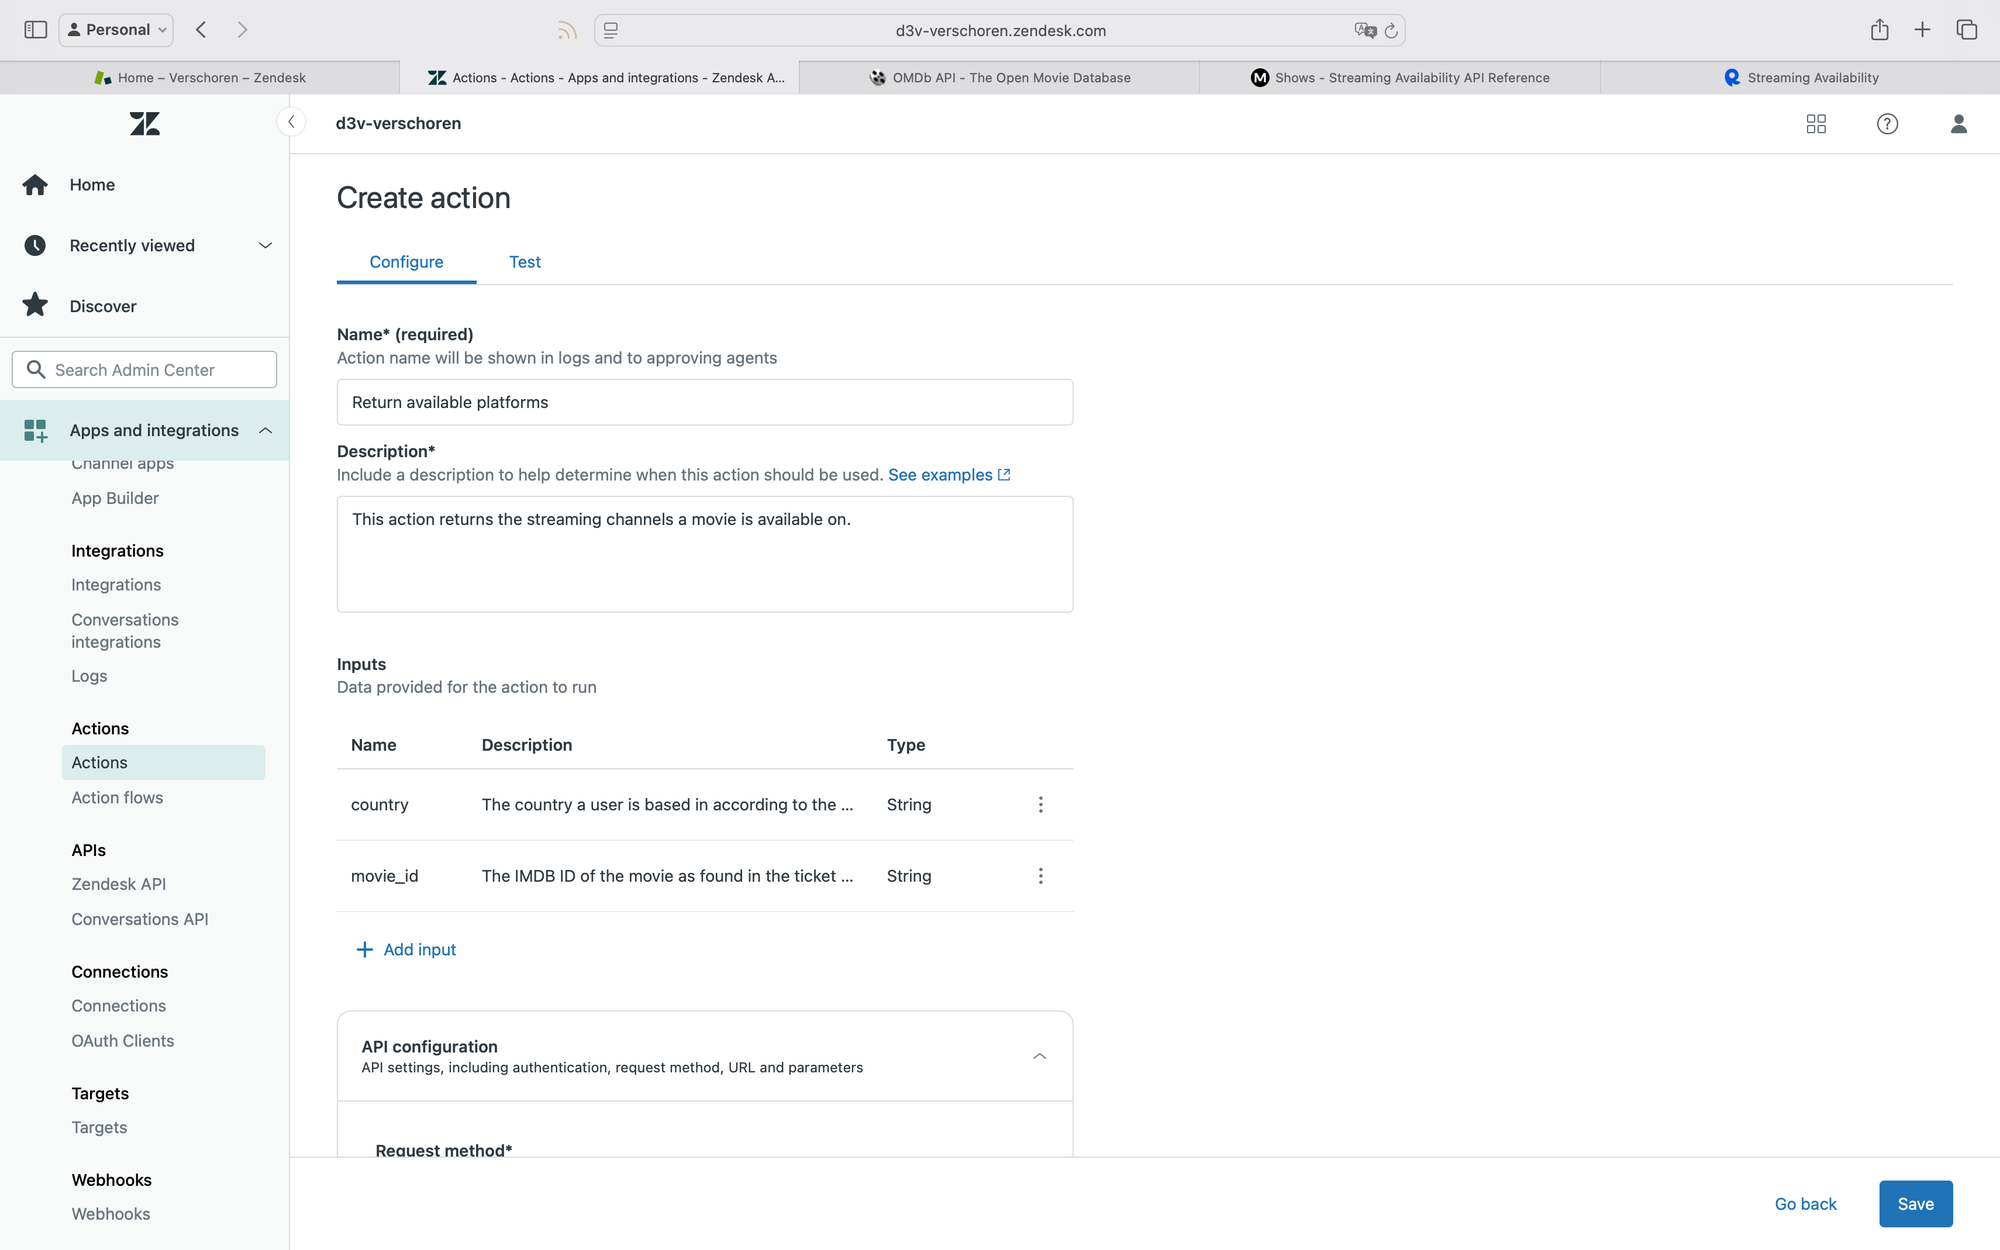Open the help question mark icon

(1887, 124)
